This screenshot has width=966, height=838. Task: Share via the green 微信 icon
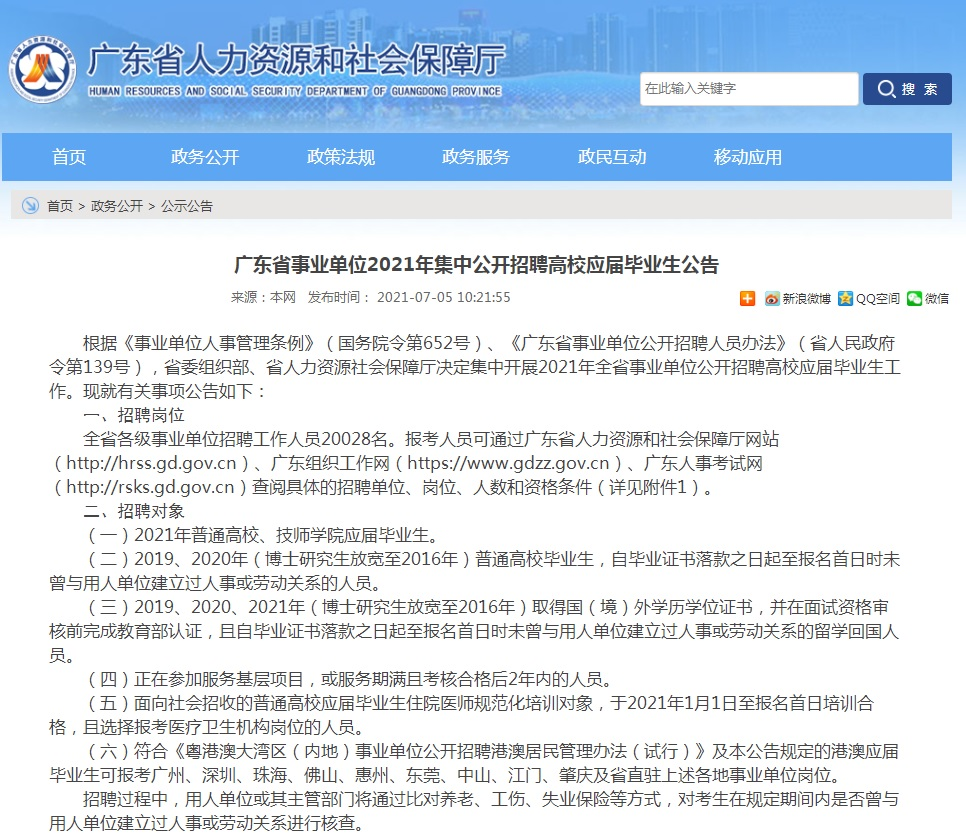(x=927, y=298)
